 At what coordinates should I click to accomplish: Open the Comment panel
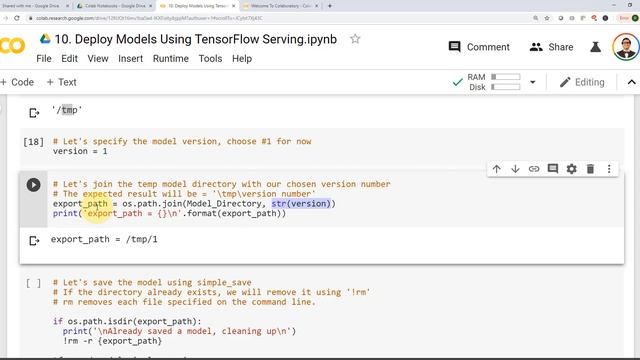tap(479, 47)
